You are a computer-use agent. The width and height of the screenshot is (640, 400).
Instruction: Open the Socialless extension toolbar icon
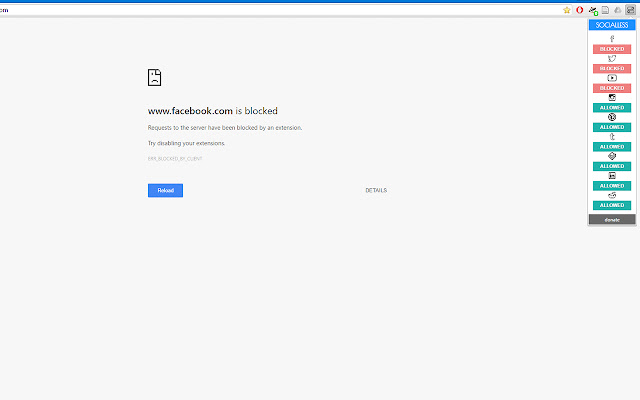click(631, 10)
